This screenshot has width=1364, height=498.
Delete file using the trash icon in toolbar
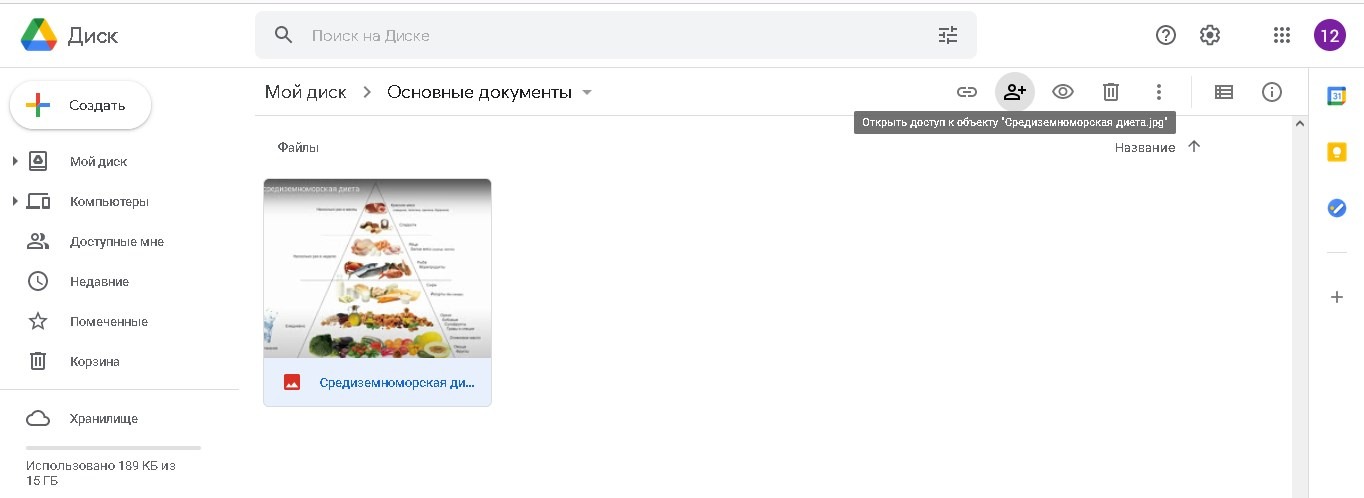click(x=1110, y=92)
